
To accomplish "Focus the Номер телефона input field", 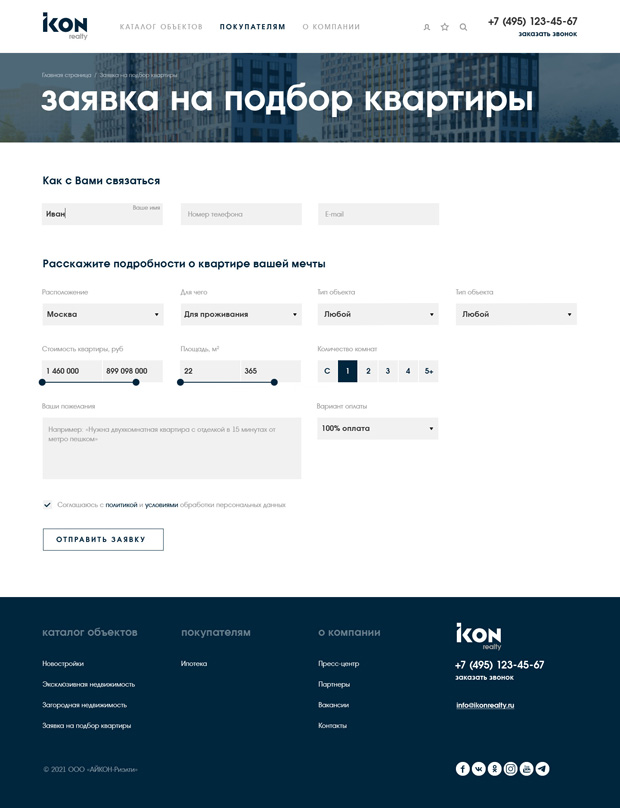I will coord(241,214).
